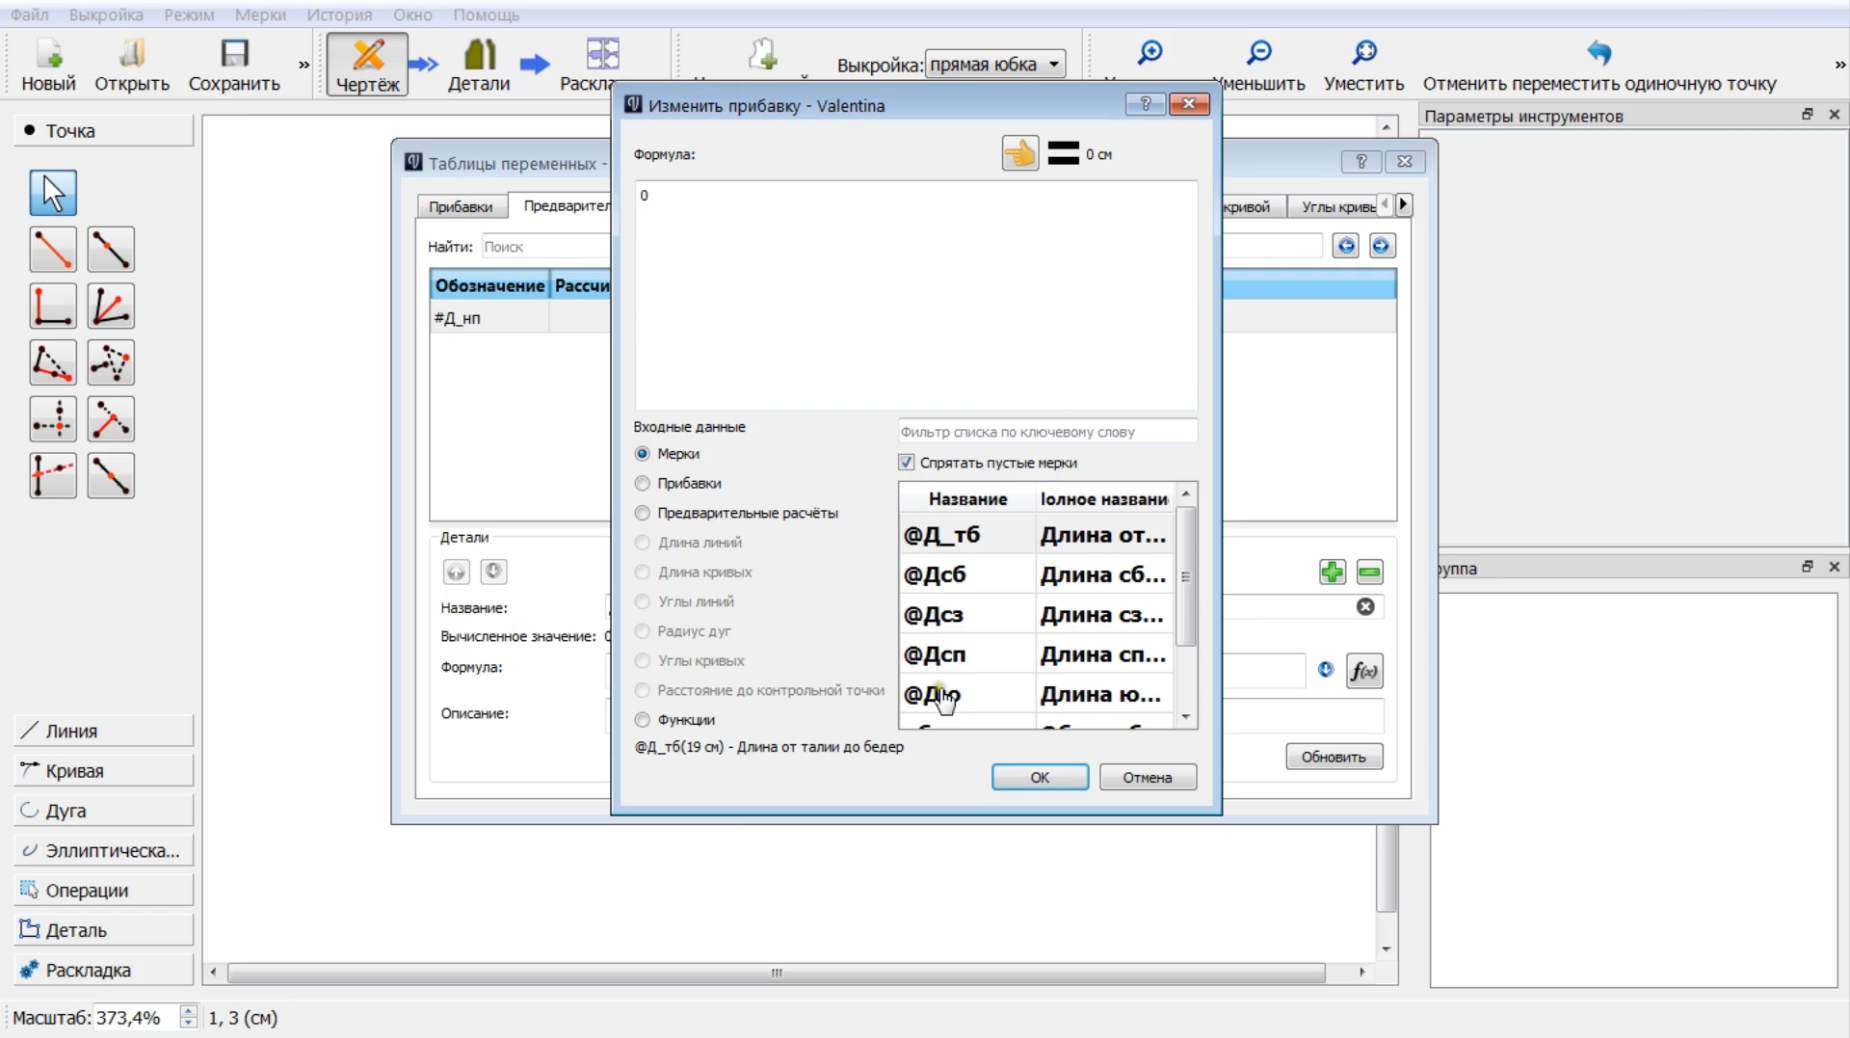
Task: Confirm with the OK button
Action: [x=1040, y=777]
